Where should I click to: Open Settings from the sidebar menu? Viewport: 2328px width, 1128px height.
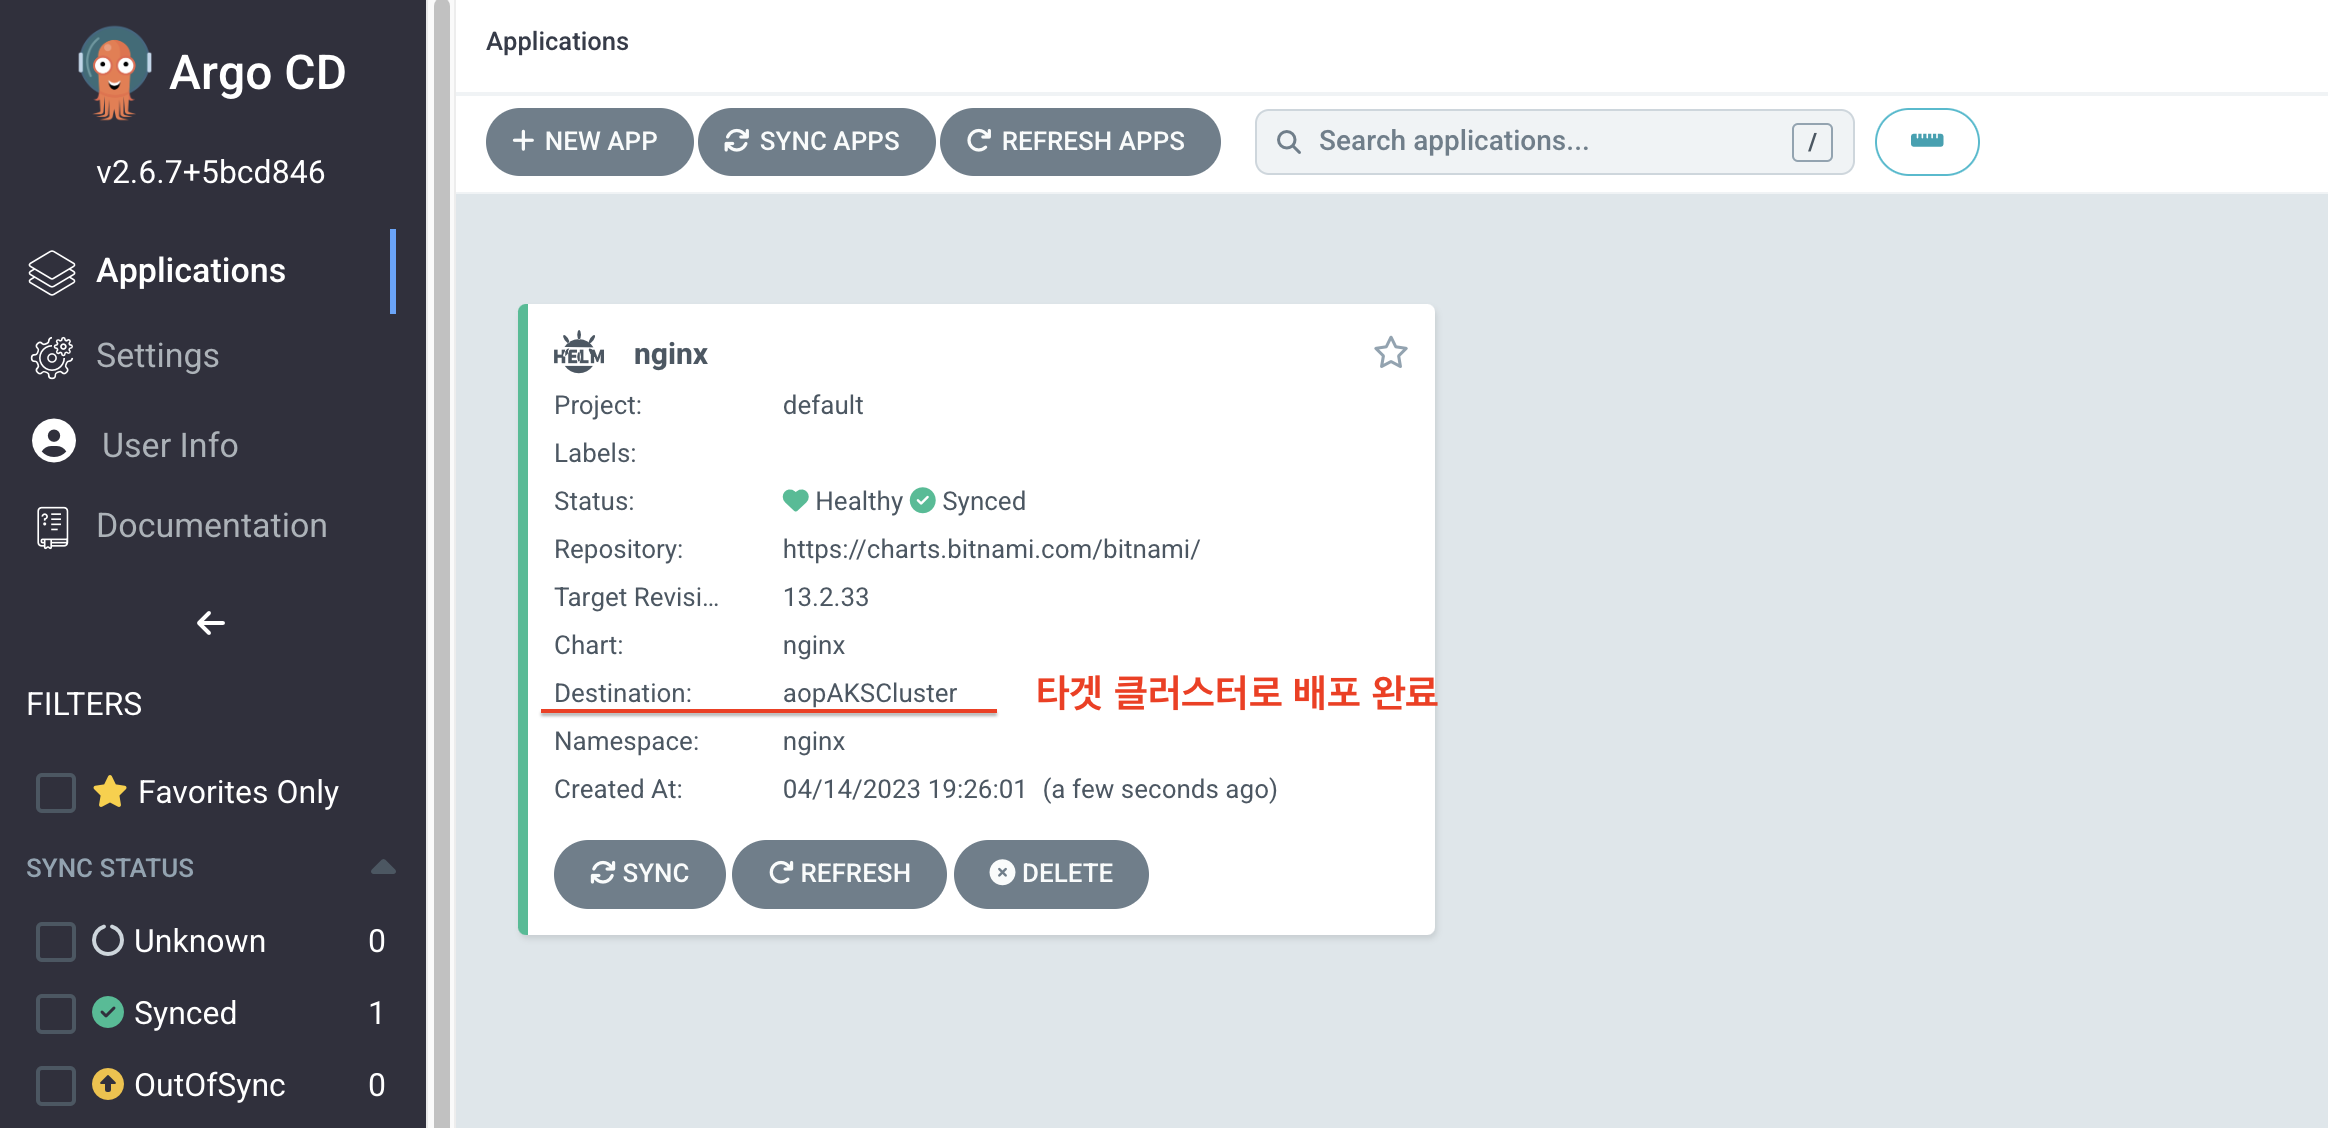tap(158, 356)
